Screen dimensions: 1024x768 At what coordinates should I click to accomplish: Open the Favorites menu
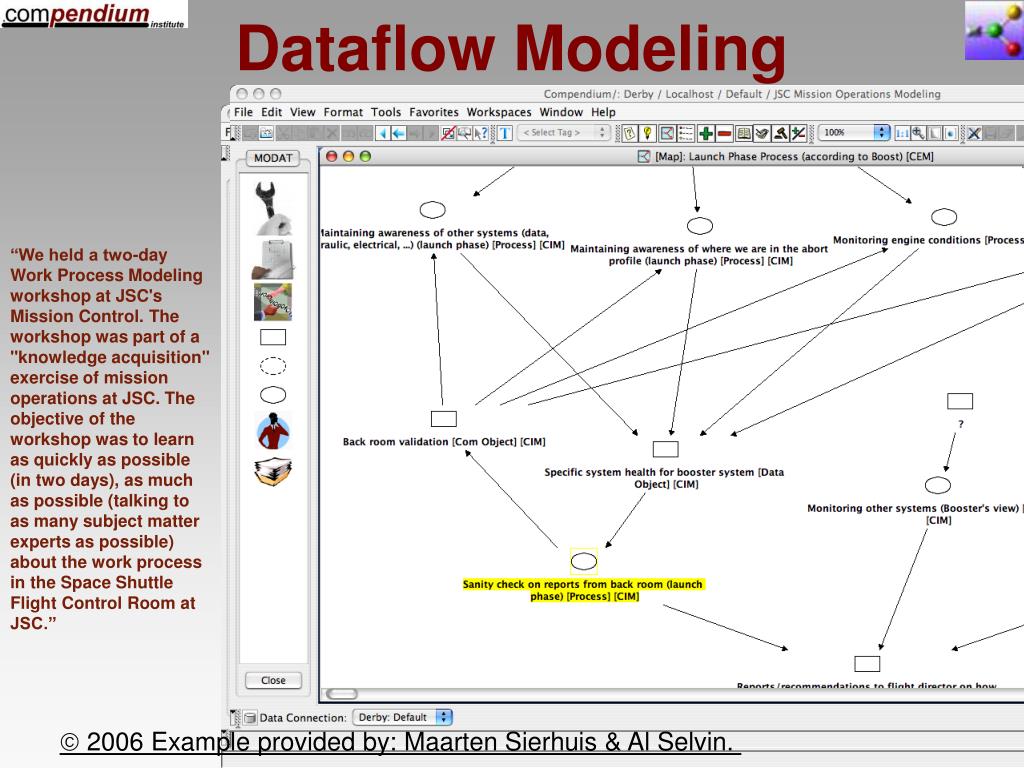tap(434, 112)
